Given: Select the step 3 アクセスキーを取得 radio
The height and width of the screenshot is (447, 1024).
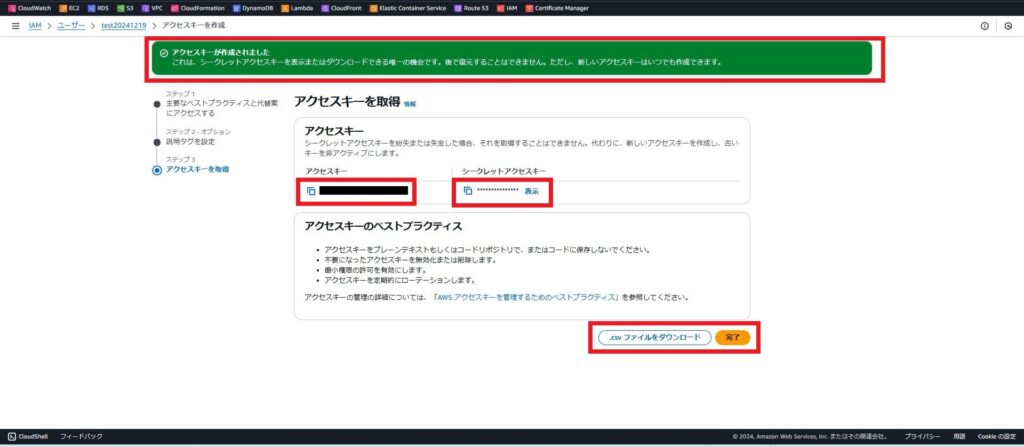Looking at the screenshot, I should (x=156, y=170).
